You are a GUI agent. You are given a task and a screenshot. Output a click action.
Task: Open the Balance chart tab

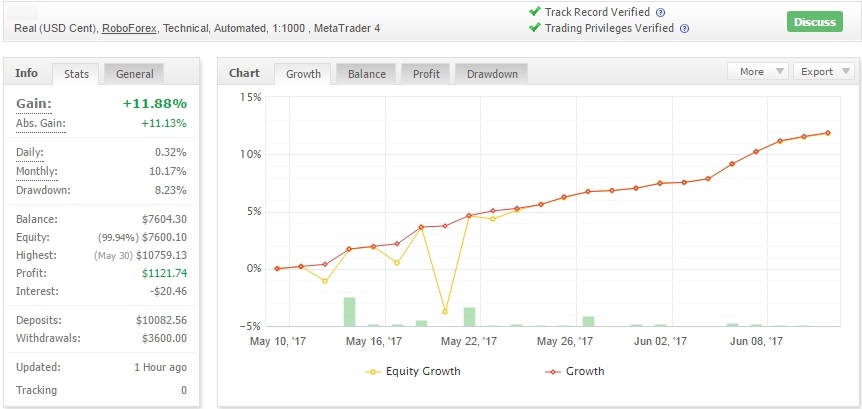[367, 74]
